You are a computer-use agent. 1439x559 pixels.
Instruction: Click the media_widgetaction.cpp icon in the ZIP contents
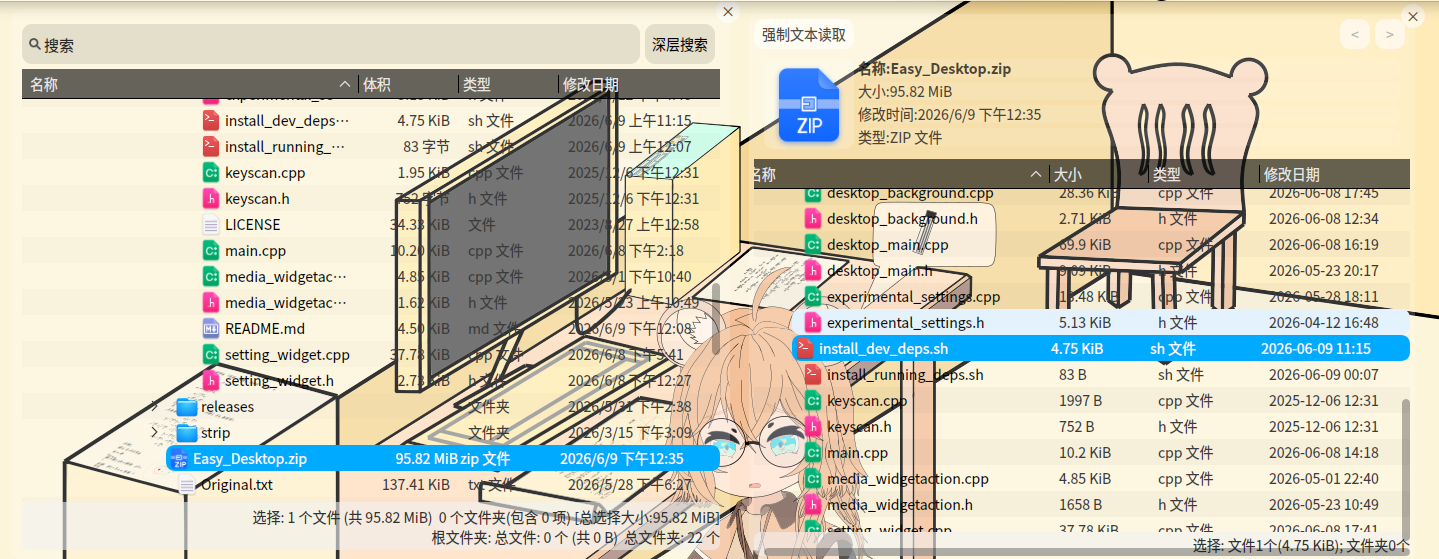pos(813,479)
